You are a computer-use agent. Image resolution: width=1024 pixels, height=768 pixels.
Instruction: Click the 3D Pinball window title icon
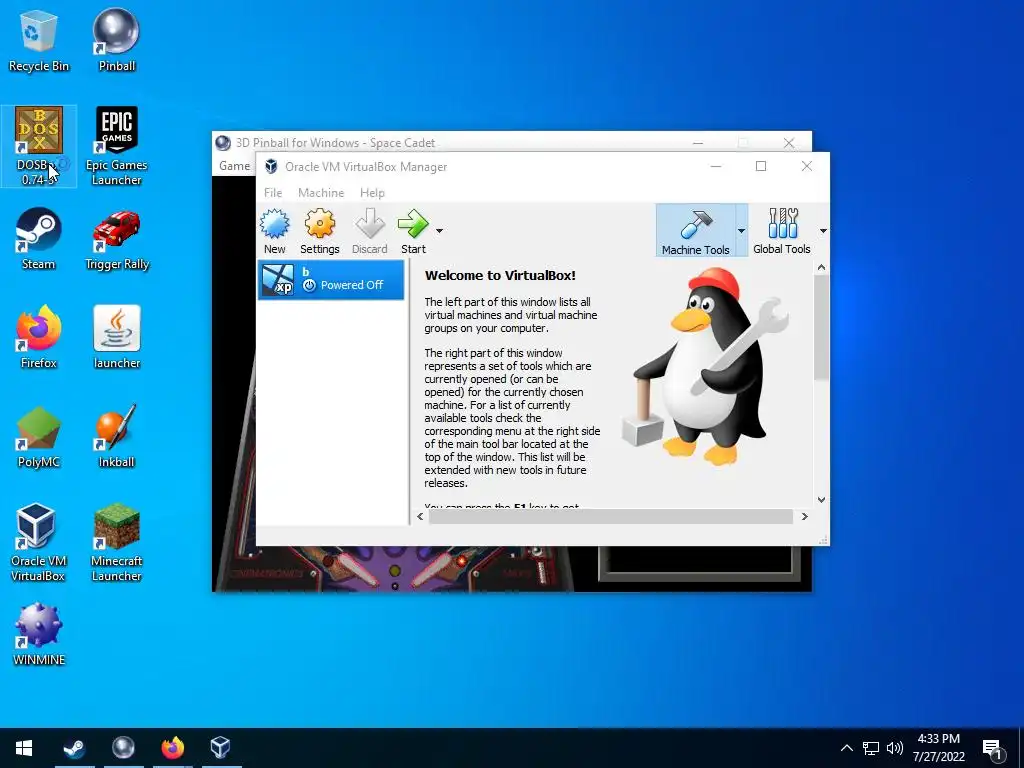point(223,142)
